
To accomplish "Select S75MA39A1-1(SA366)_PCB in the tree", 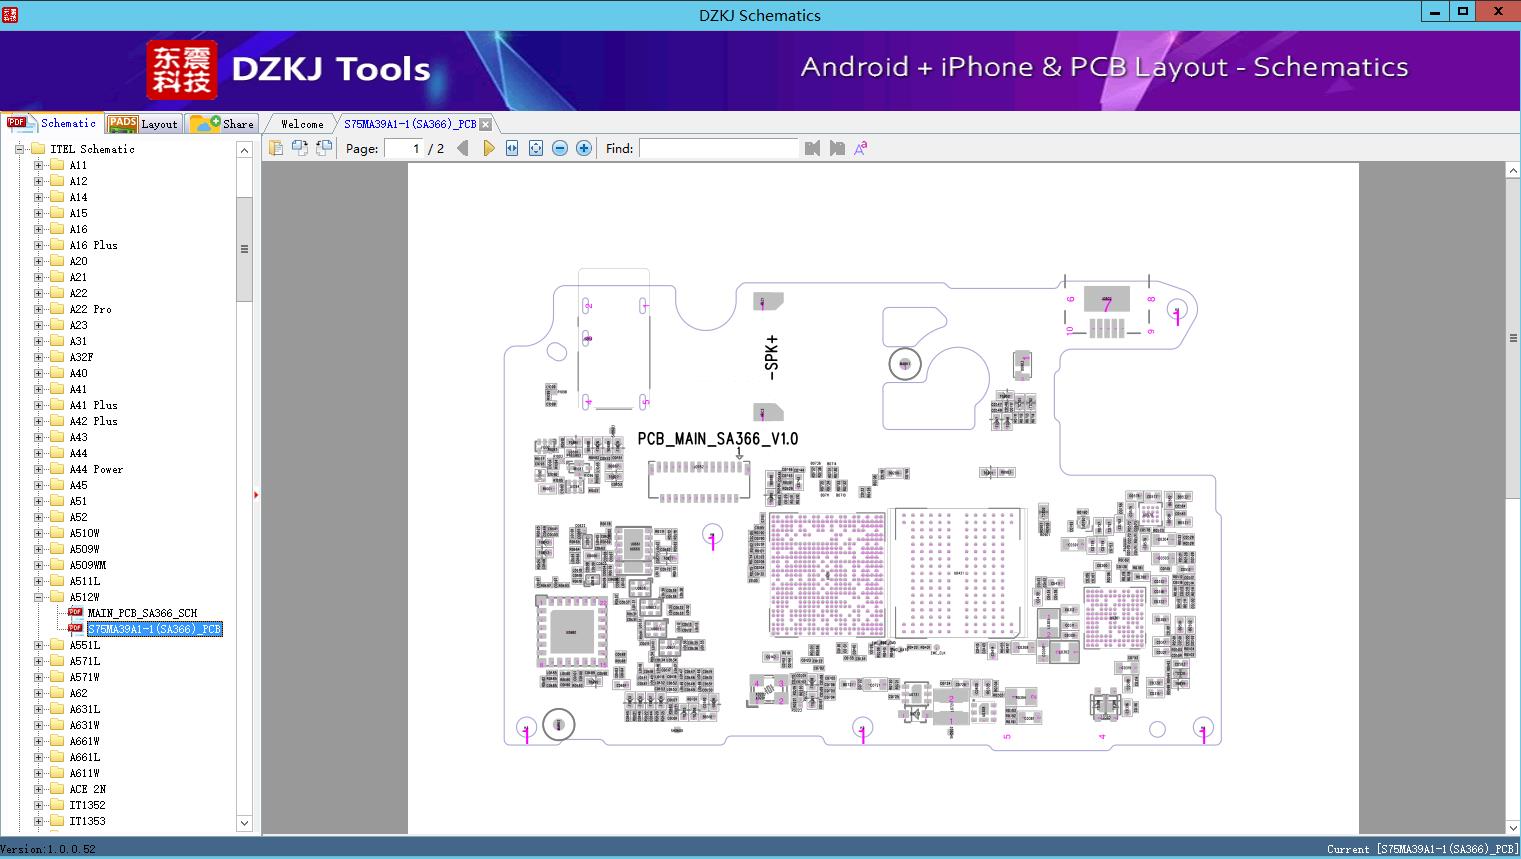I will [155, 629].
